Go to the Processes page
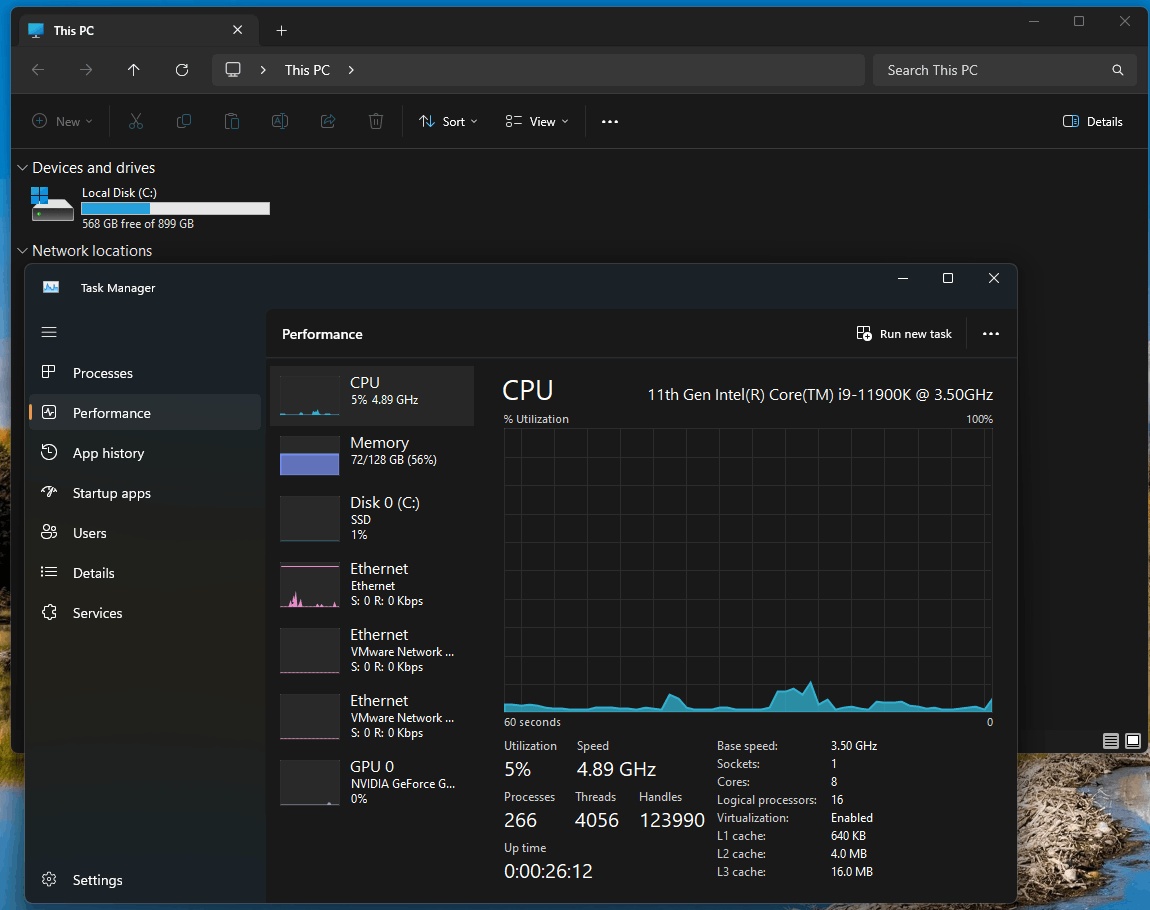The image size is (1150, 910). (x=102, y=373)
